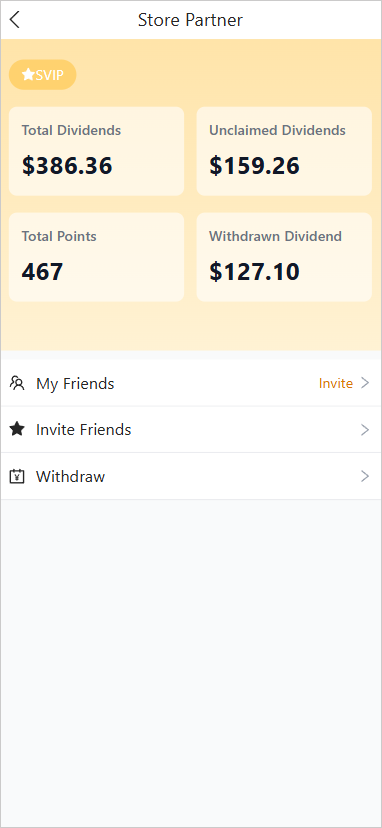Click the $386.36 total dividends amount
The image size is (382, 828).
67,166
